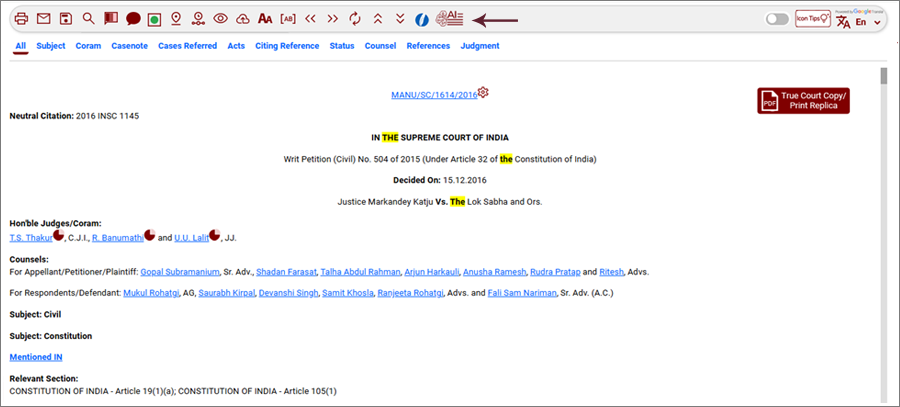
Task: Switch to the Acts tab
Action: (x=236, y=46)
